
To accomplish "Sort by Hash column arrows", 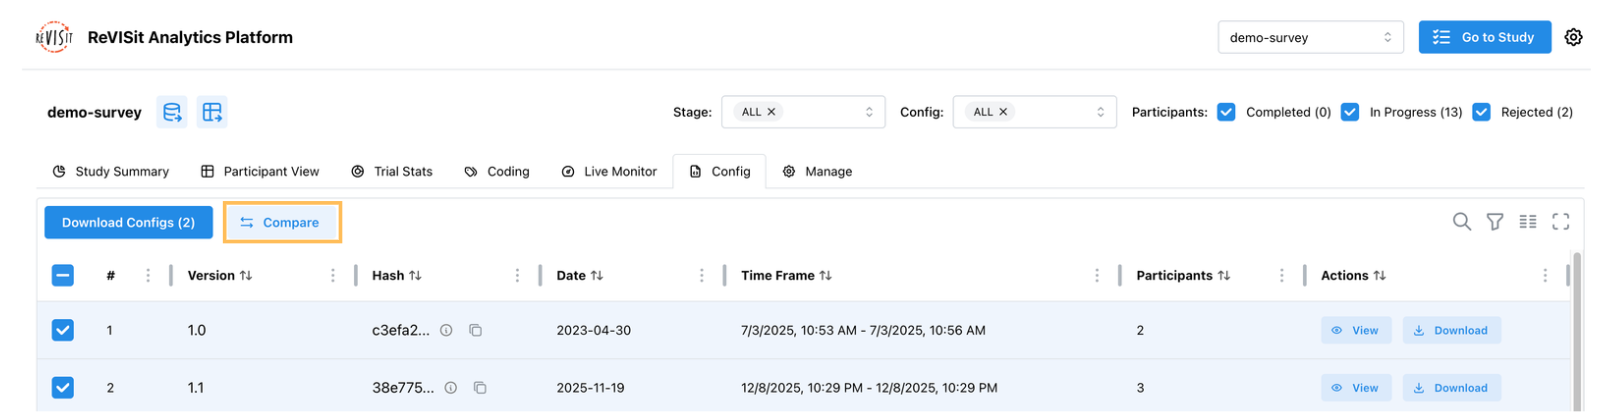I will tap(415, 276).
